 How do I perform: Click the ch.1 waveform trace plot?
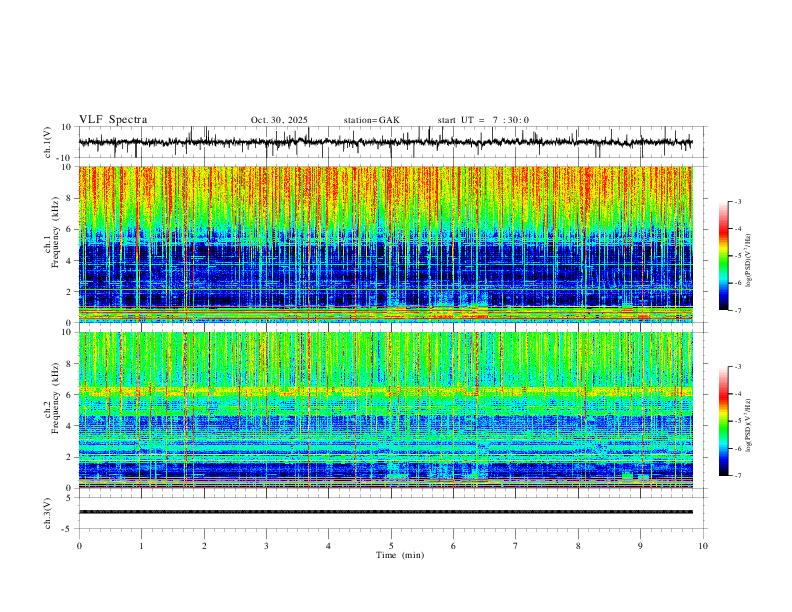(385, 142)
